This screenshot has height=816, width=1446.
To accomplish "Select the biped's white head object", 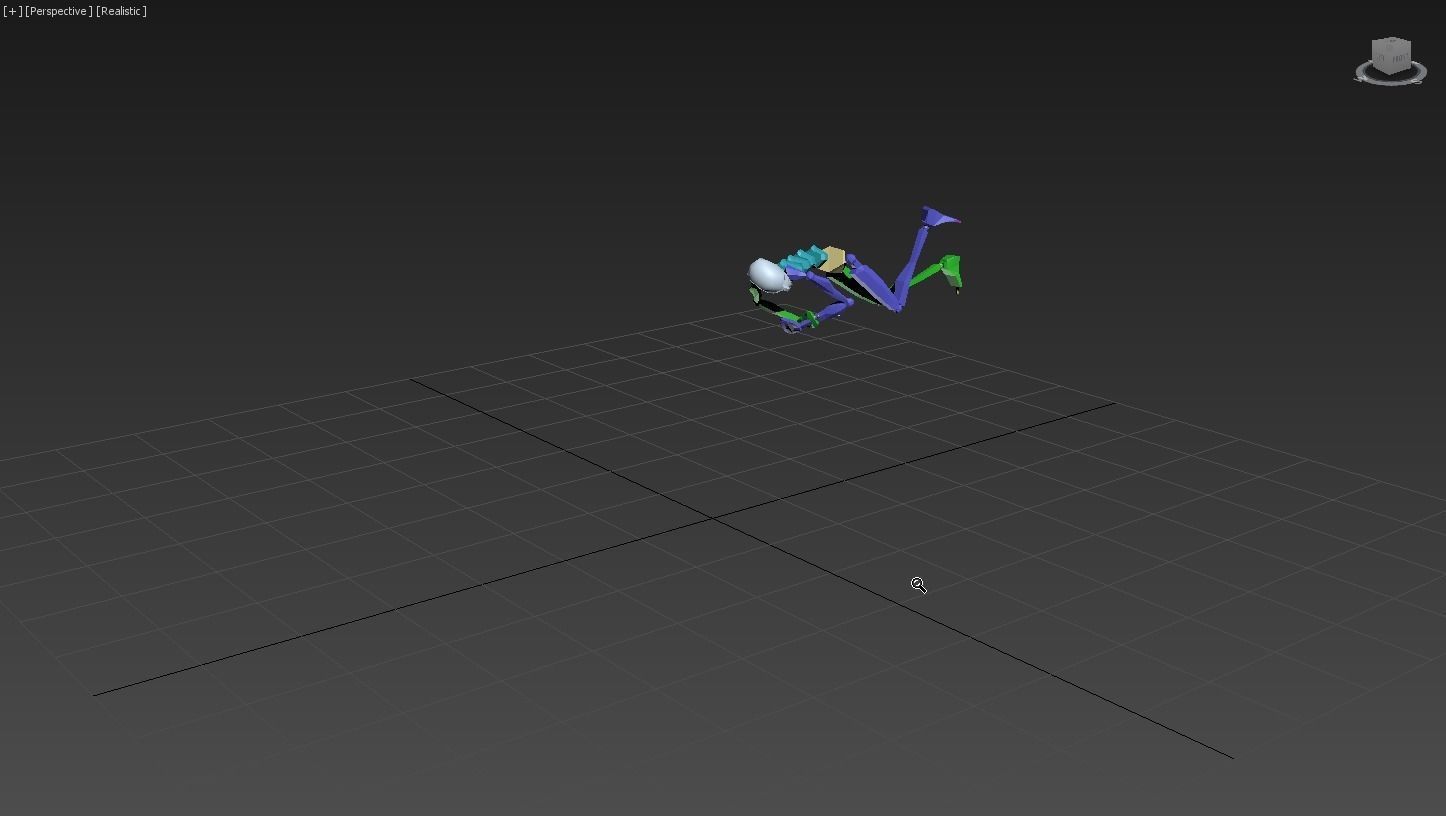I will point(768,274).
